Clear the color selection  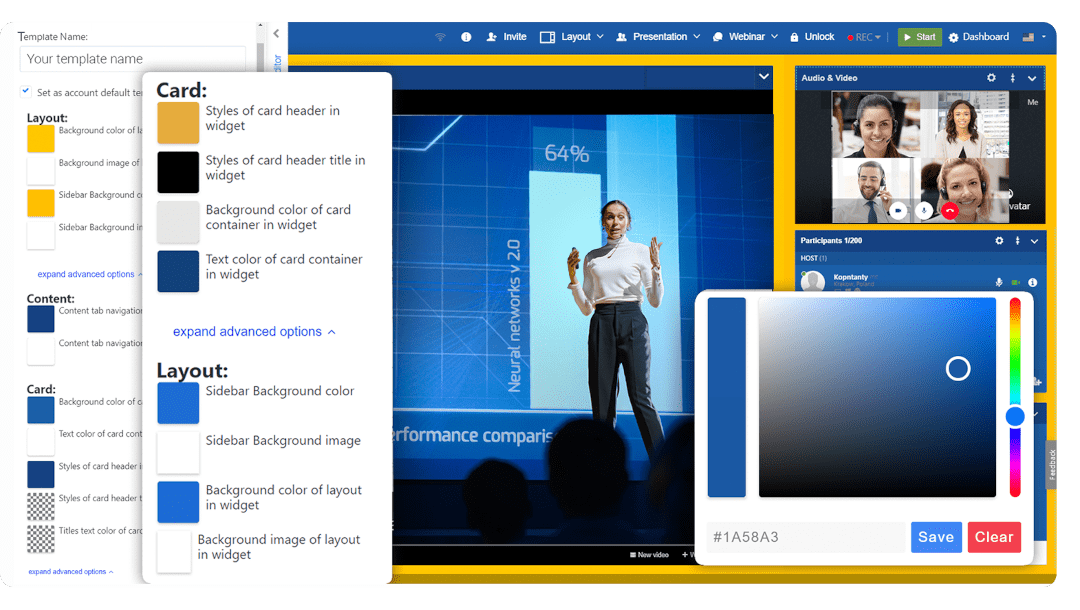[994, 537]
